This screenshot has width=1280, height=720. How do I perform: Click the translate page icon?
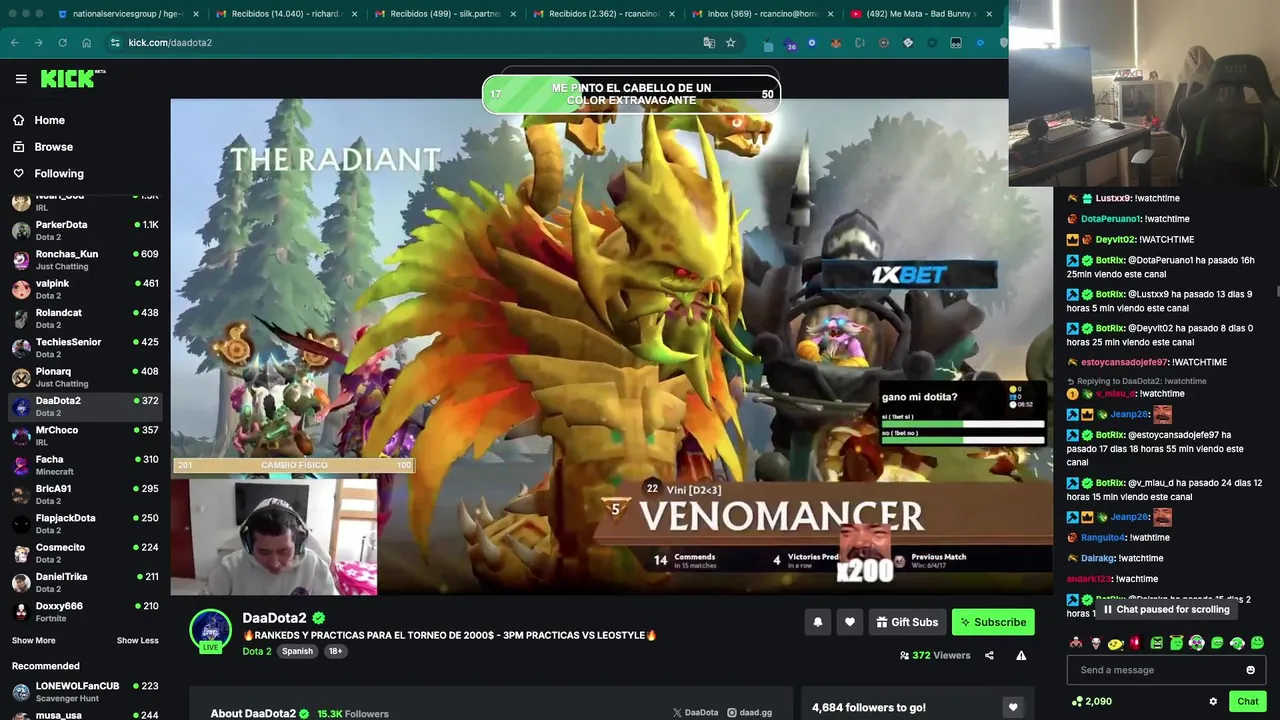709,43
